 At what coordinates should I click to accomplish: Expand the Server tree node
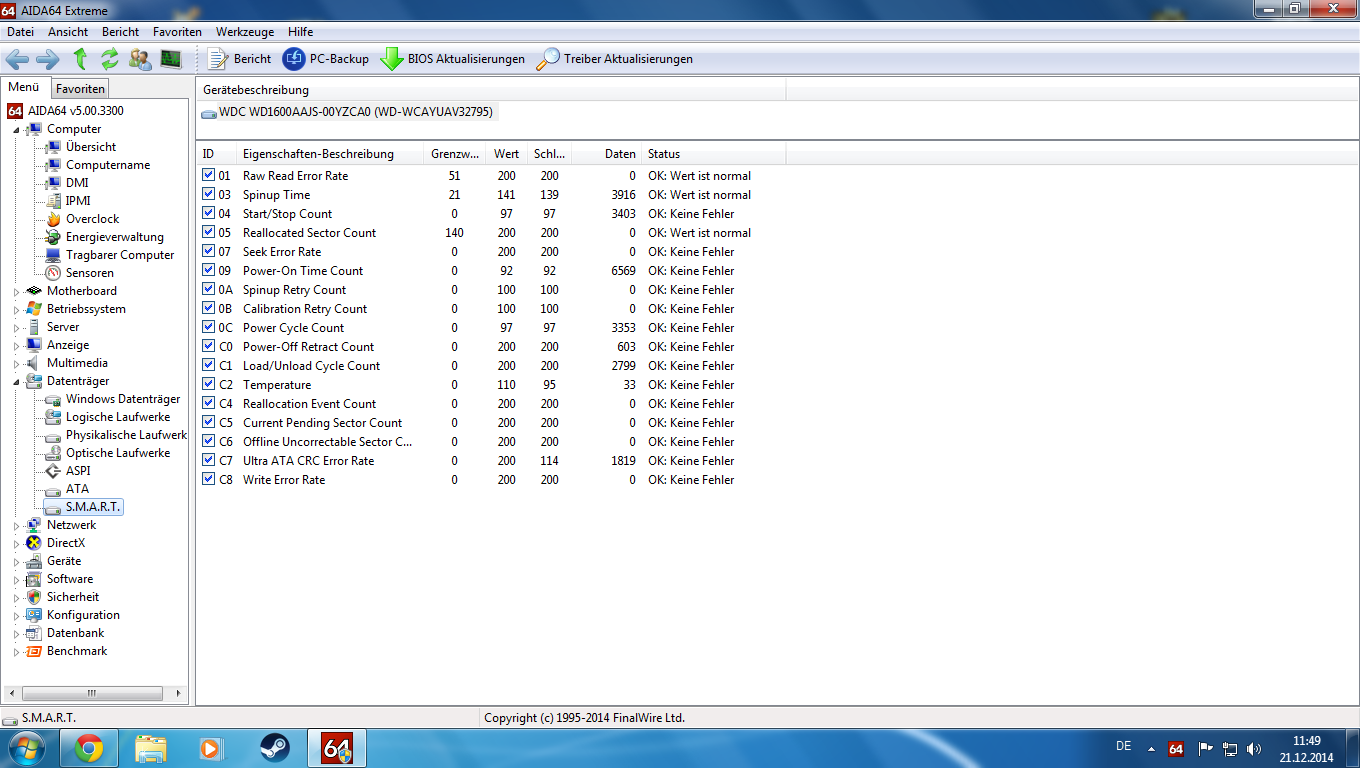pyautogui.click(x=16, y=327)
